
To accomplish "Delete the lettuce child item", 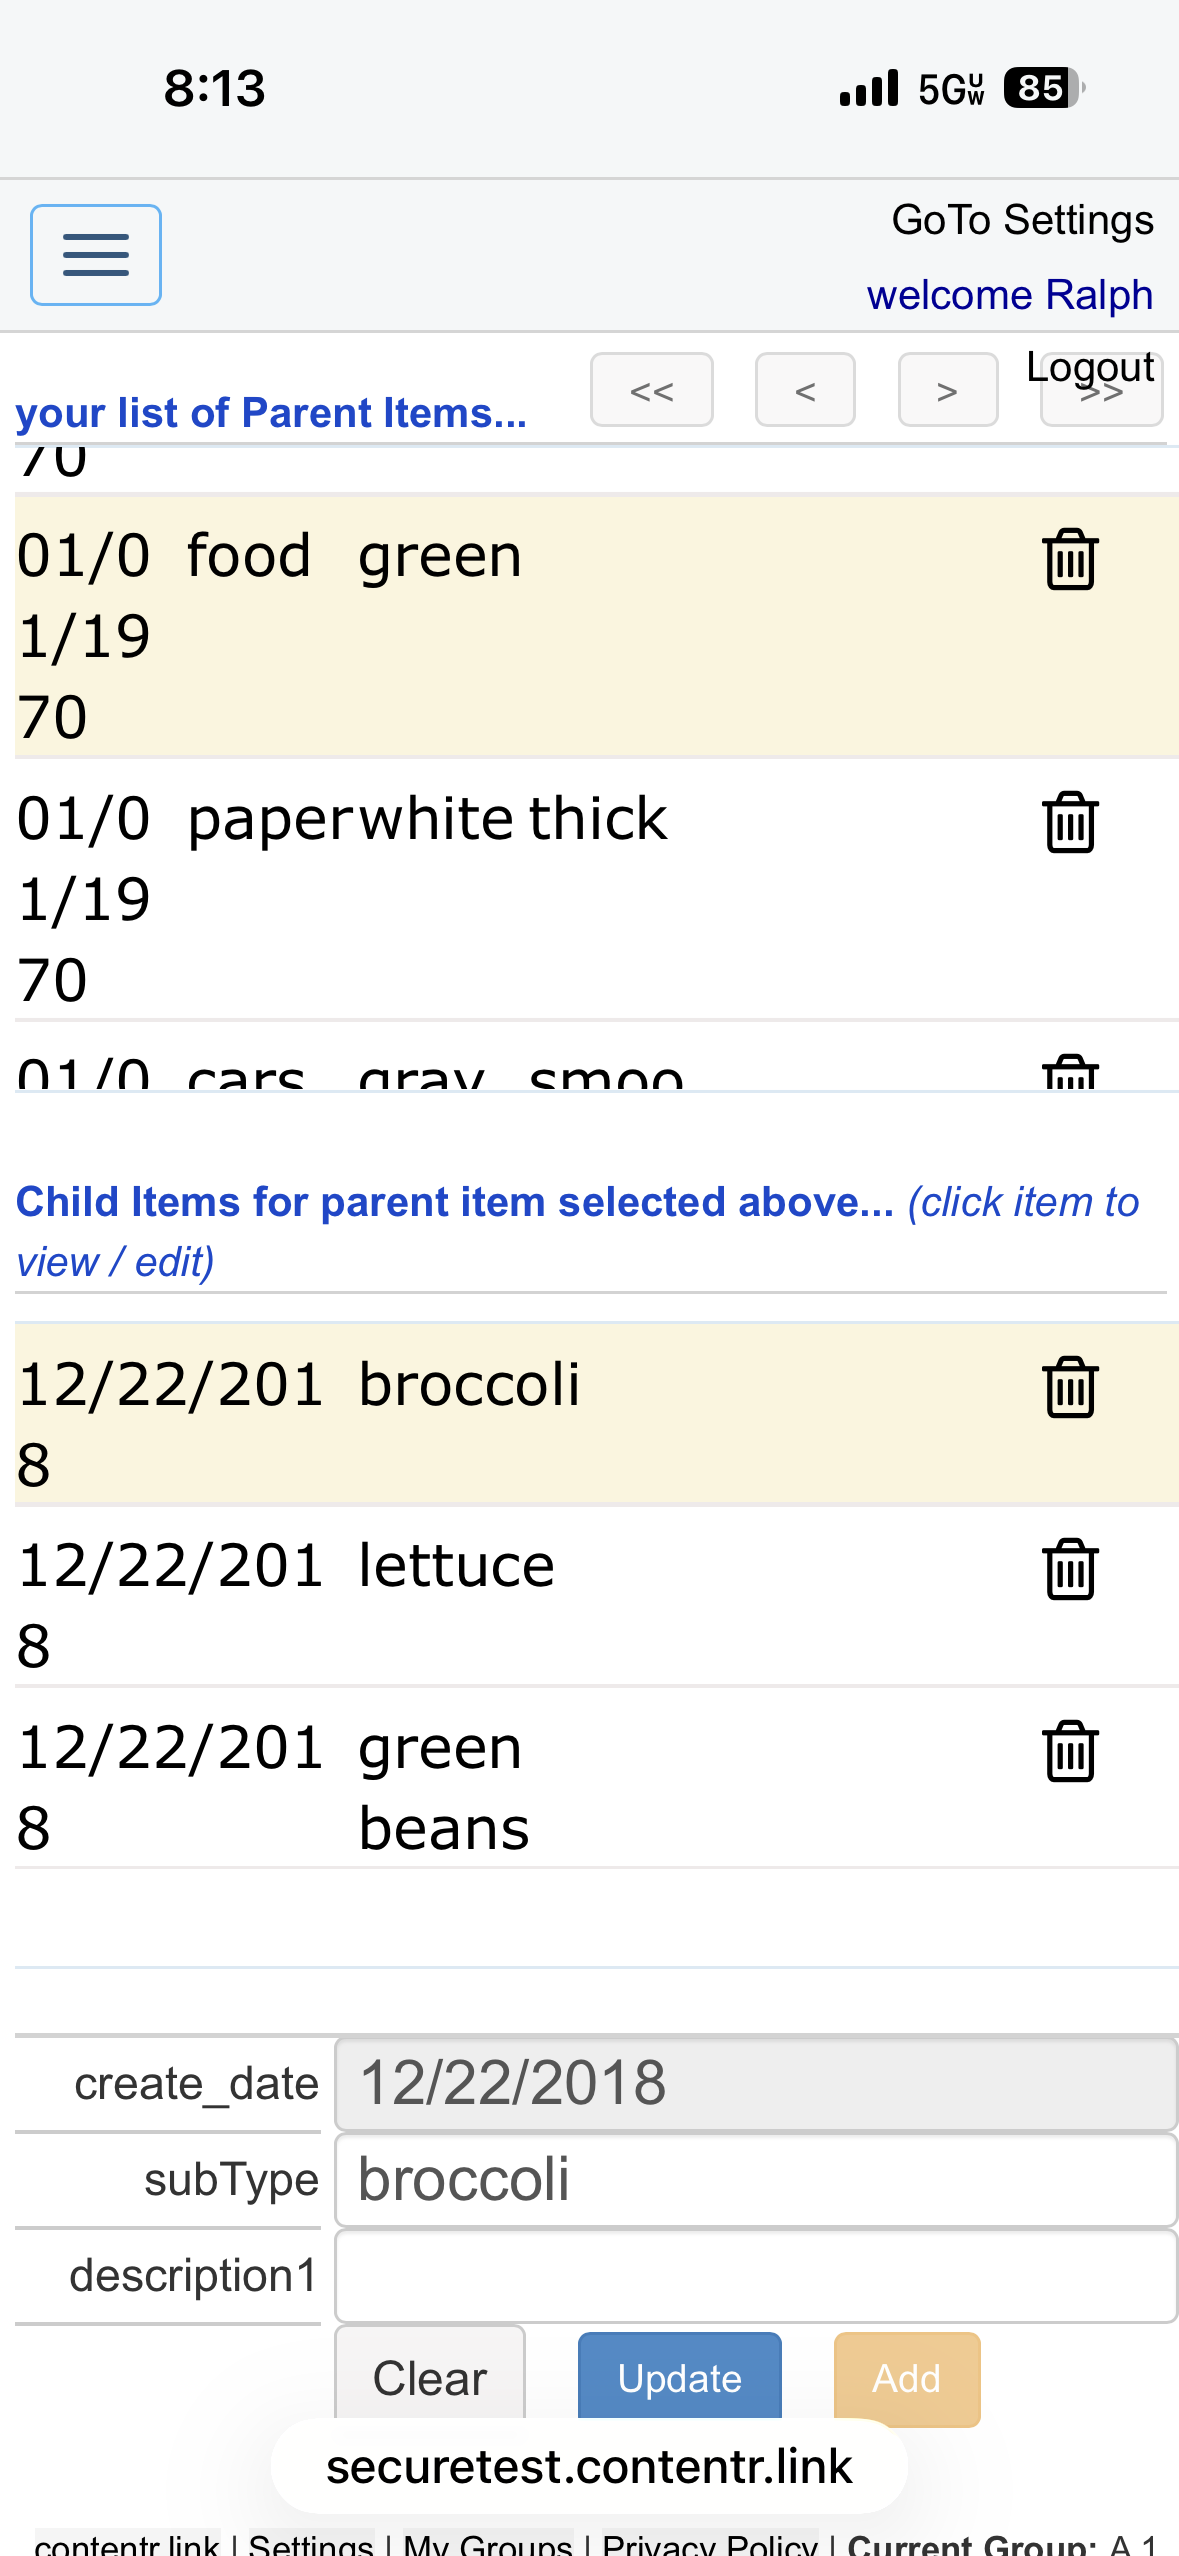I will 1070,1569.
